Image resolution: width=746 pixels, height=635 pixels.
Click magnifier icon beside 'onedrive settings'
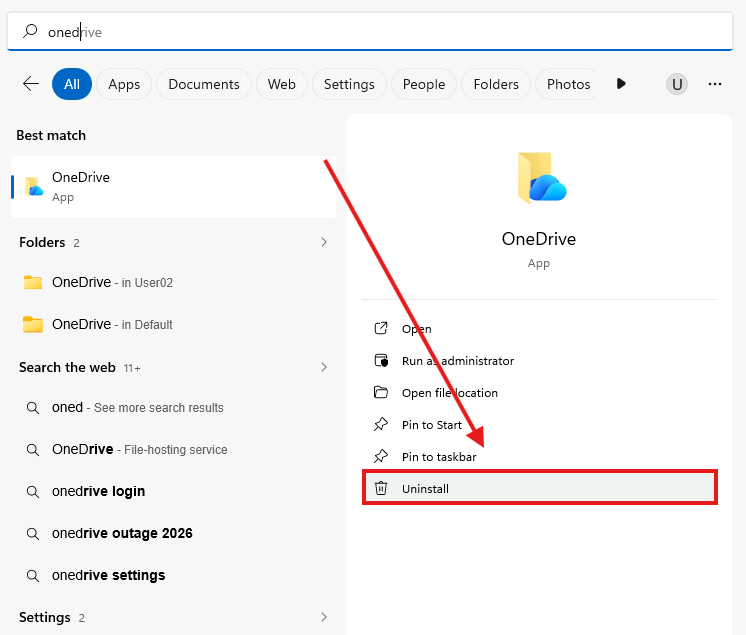(32, 576)
